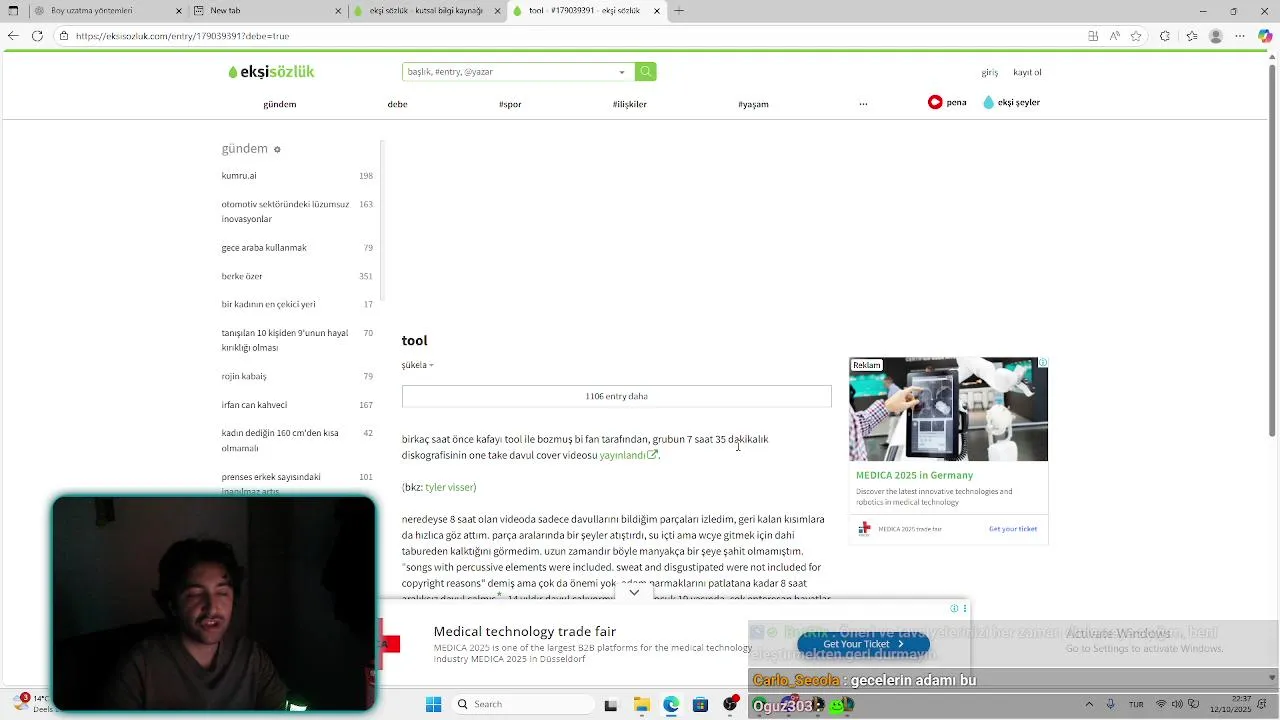Open File Explorer from the taskbar
The height and width of the screenshot is (720, 1280).
642,705
